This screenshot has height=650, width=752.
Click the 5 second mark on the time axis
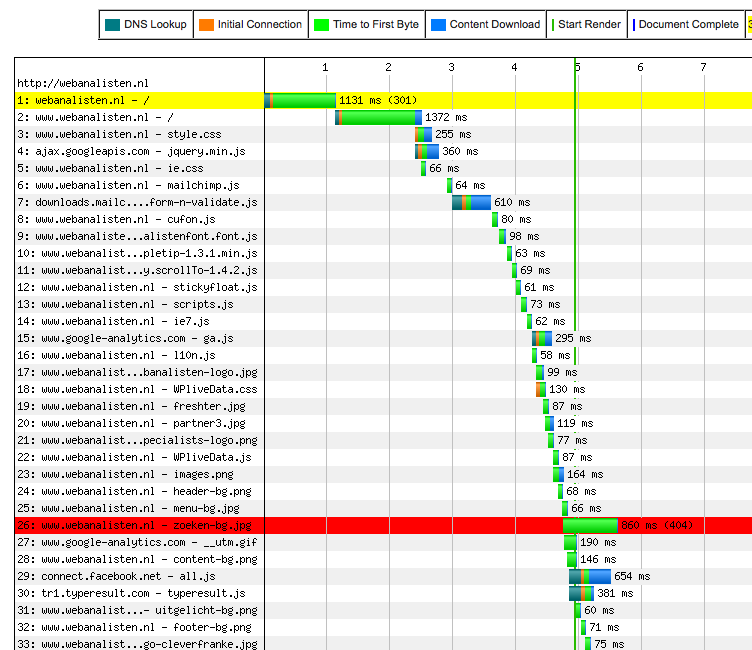click(577, 67)
